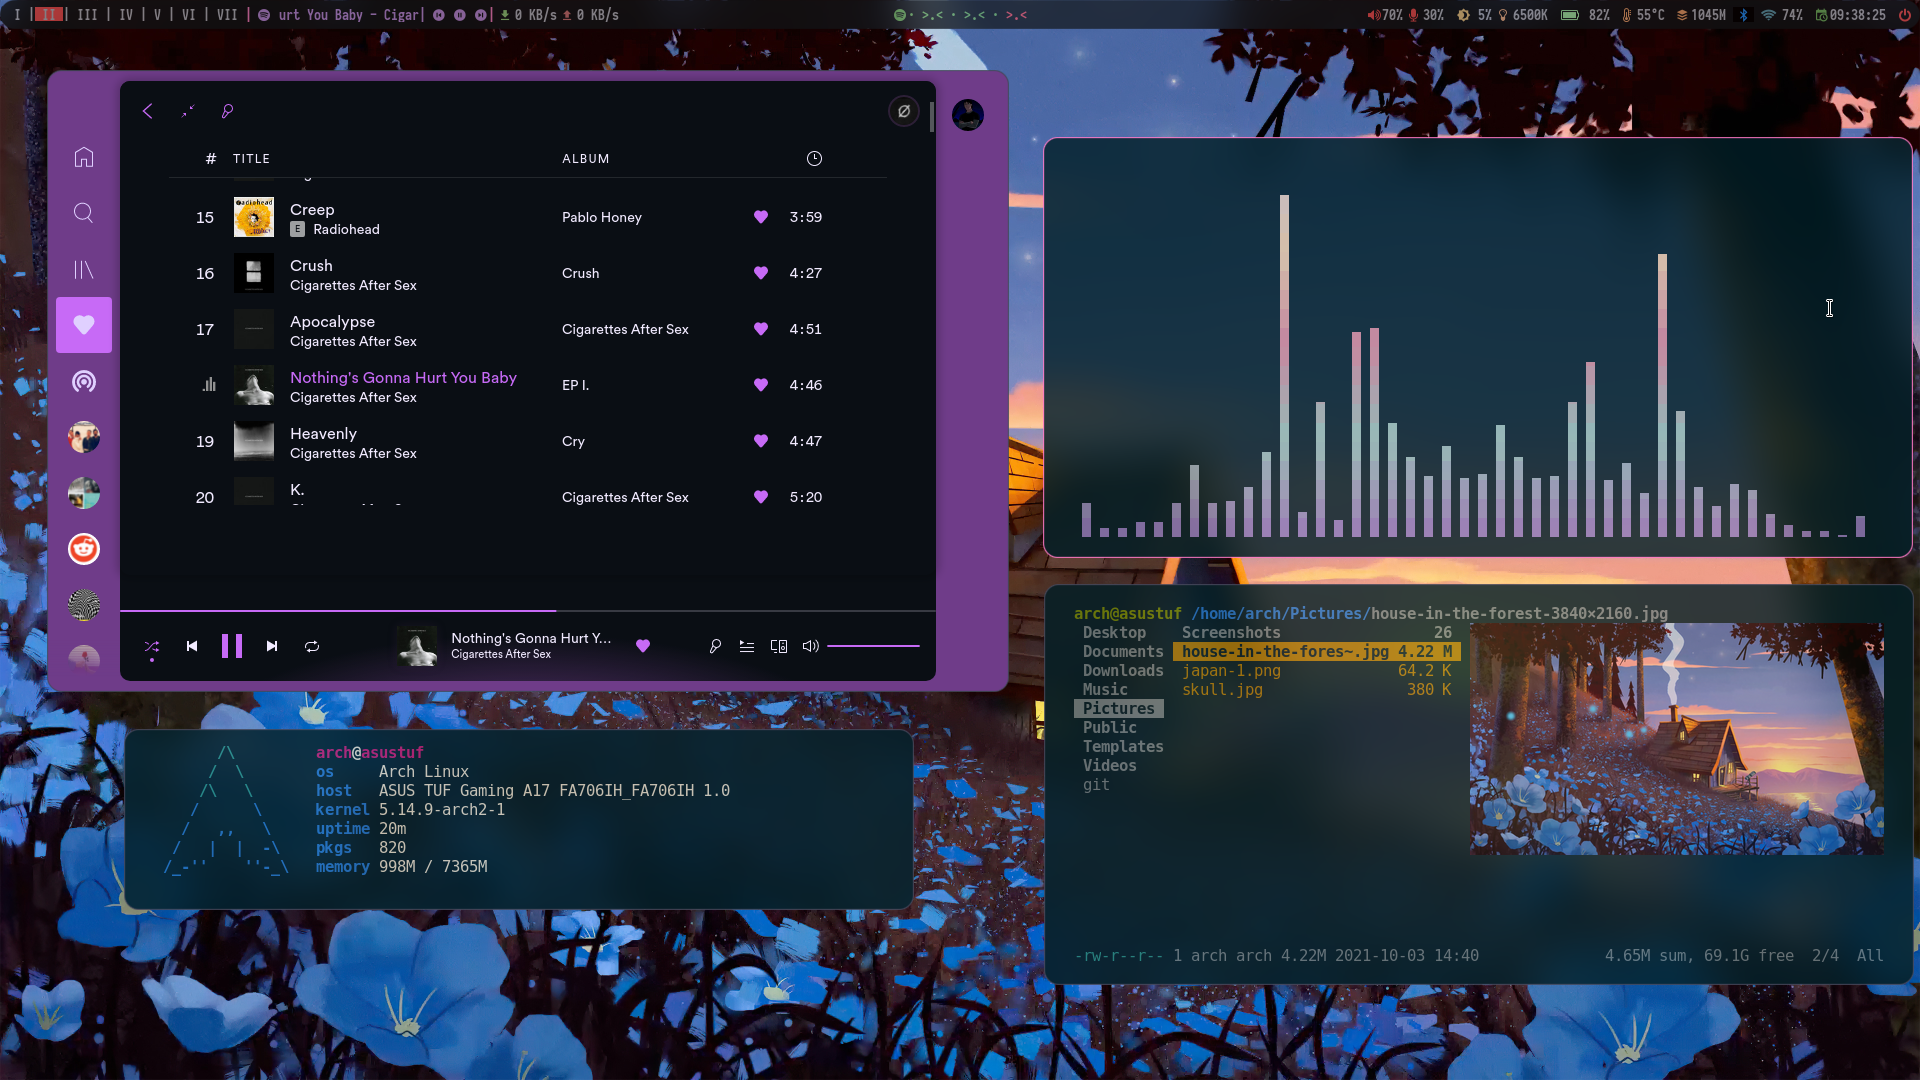Mute audio using the speaker icon
Screen dimensions: 1920x1080
click(x=811, y=646)
